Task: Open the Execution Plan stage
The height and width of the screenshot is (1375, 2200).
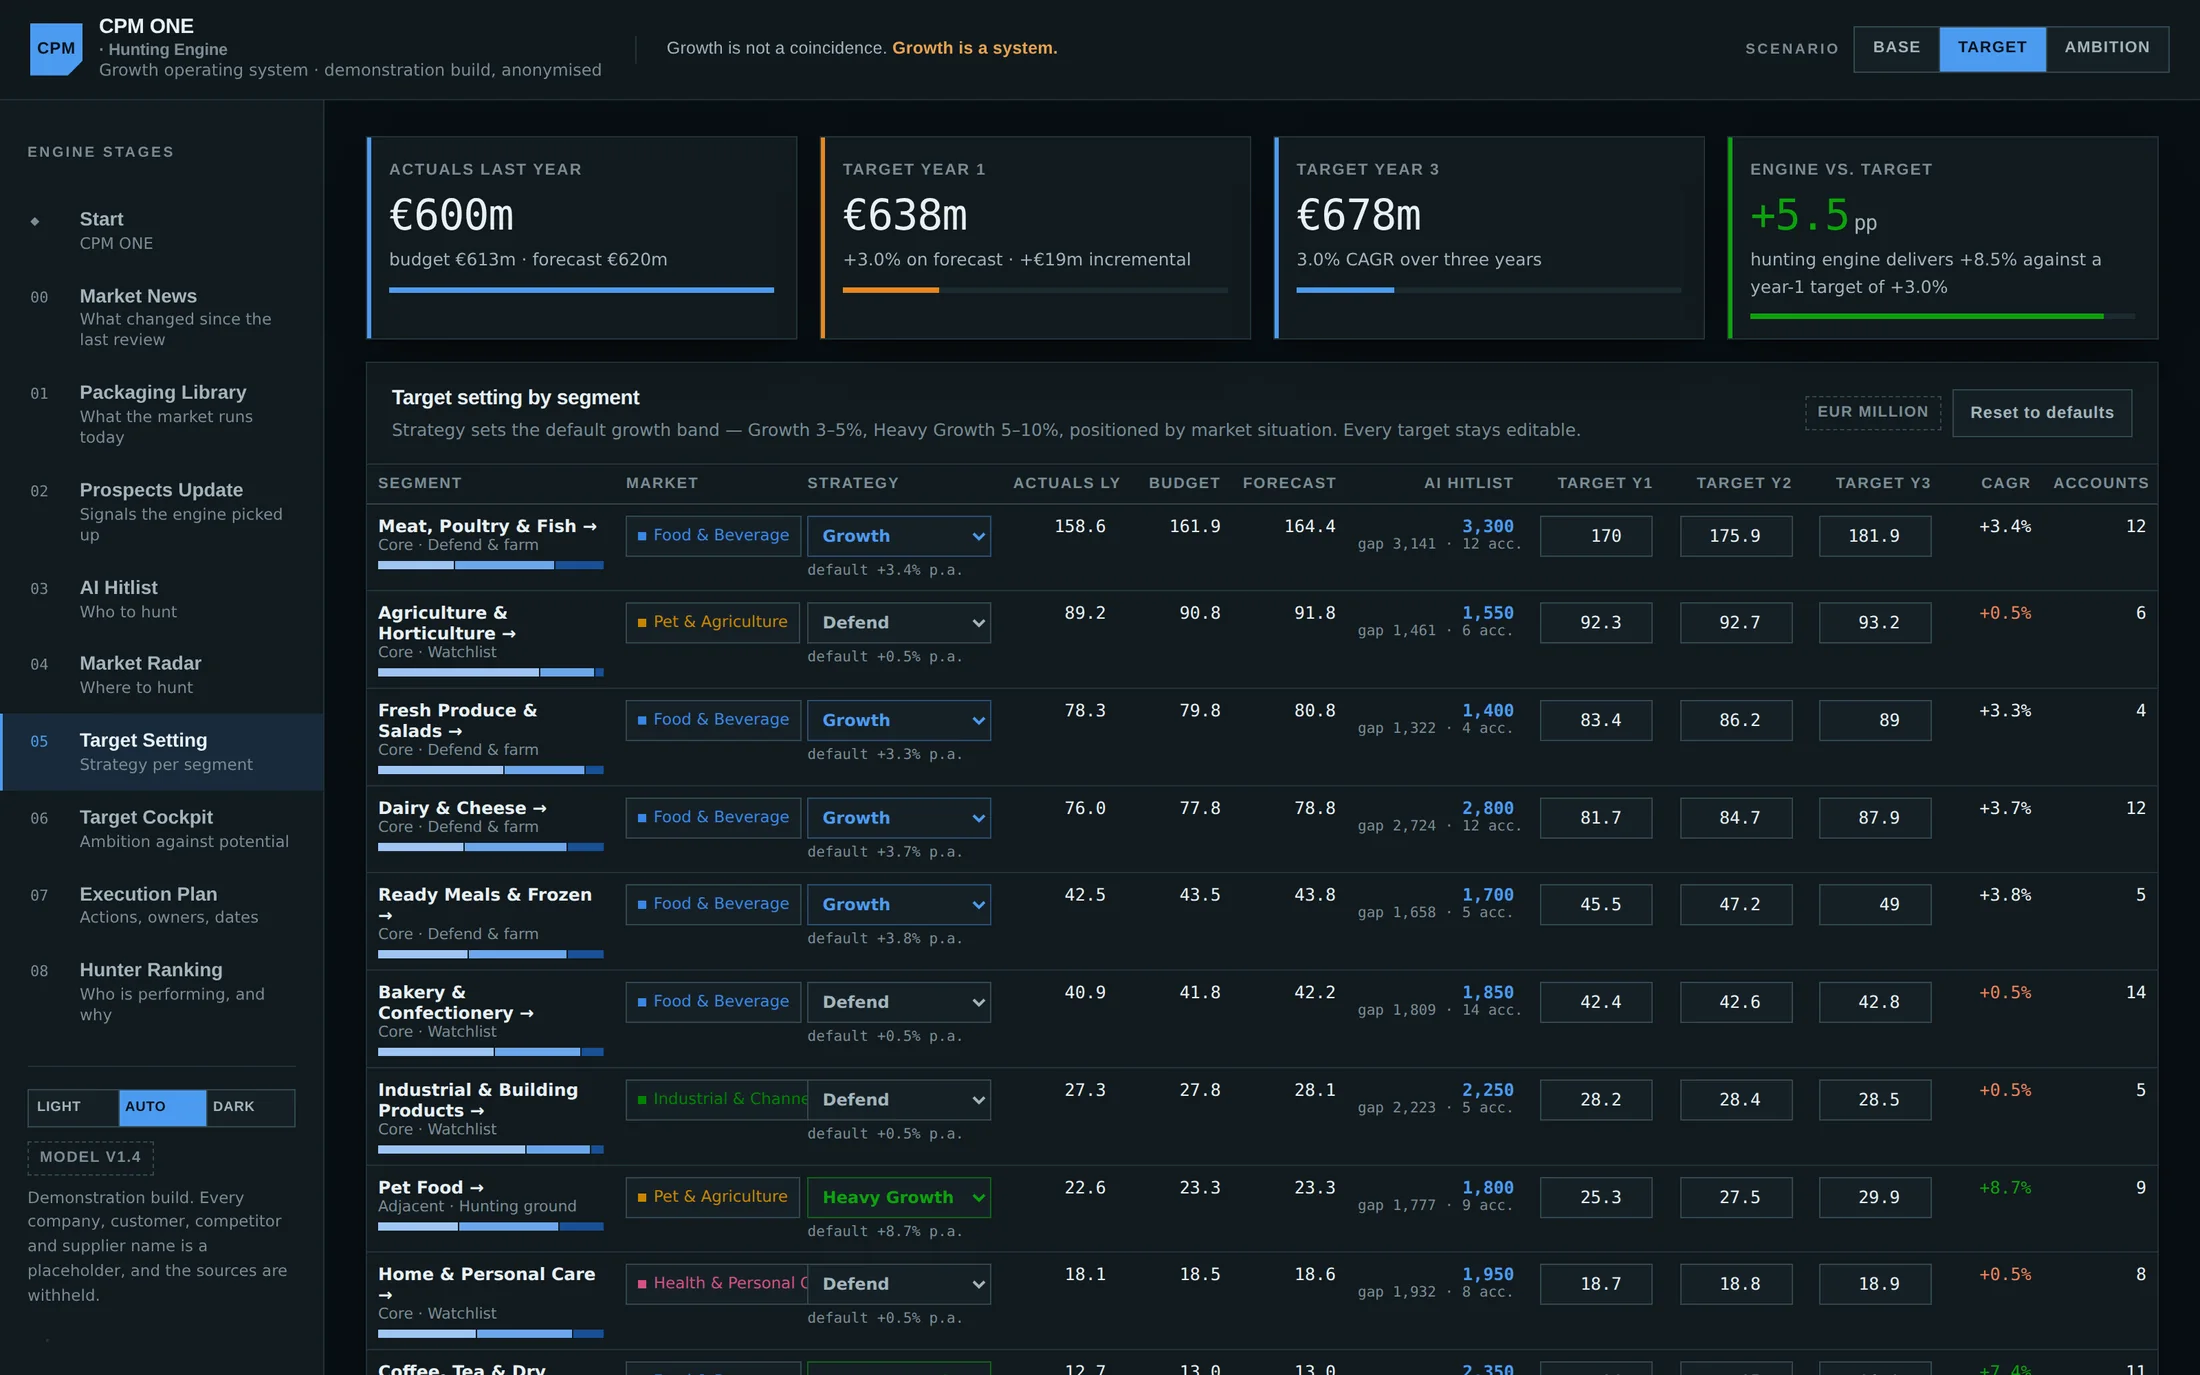Action: pos(162,905)
